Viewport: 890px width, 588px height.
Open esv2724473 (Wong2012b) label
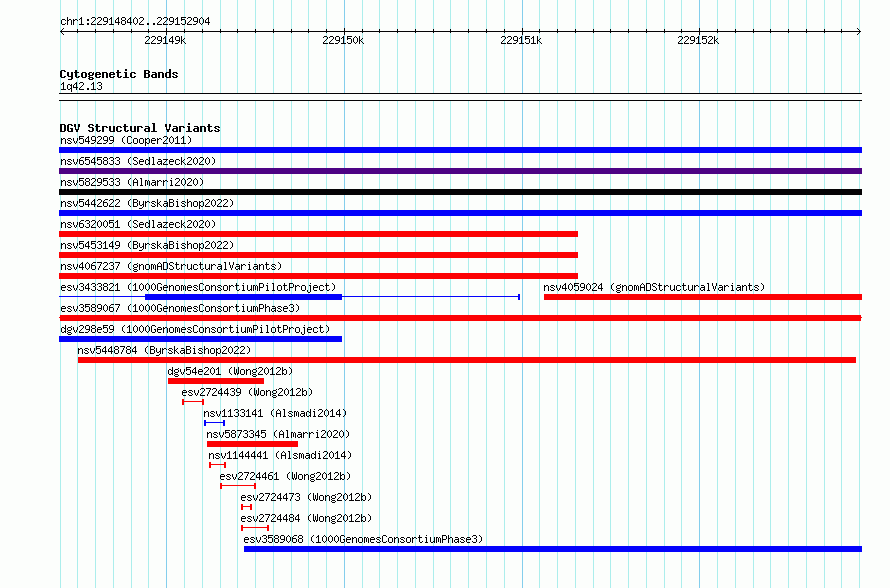click(x=306, y=497)
